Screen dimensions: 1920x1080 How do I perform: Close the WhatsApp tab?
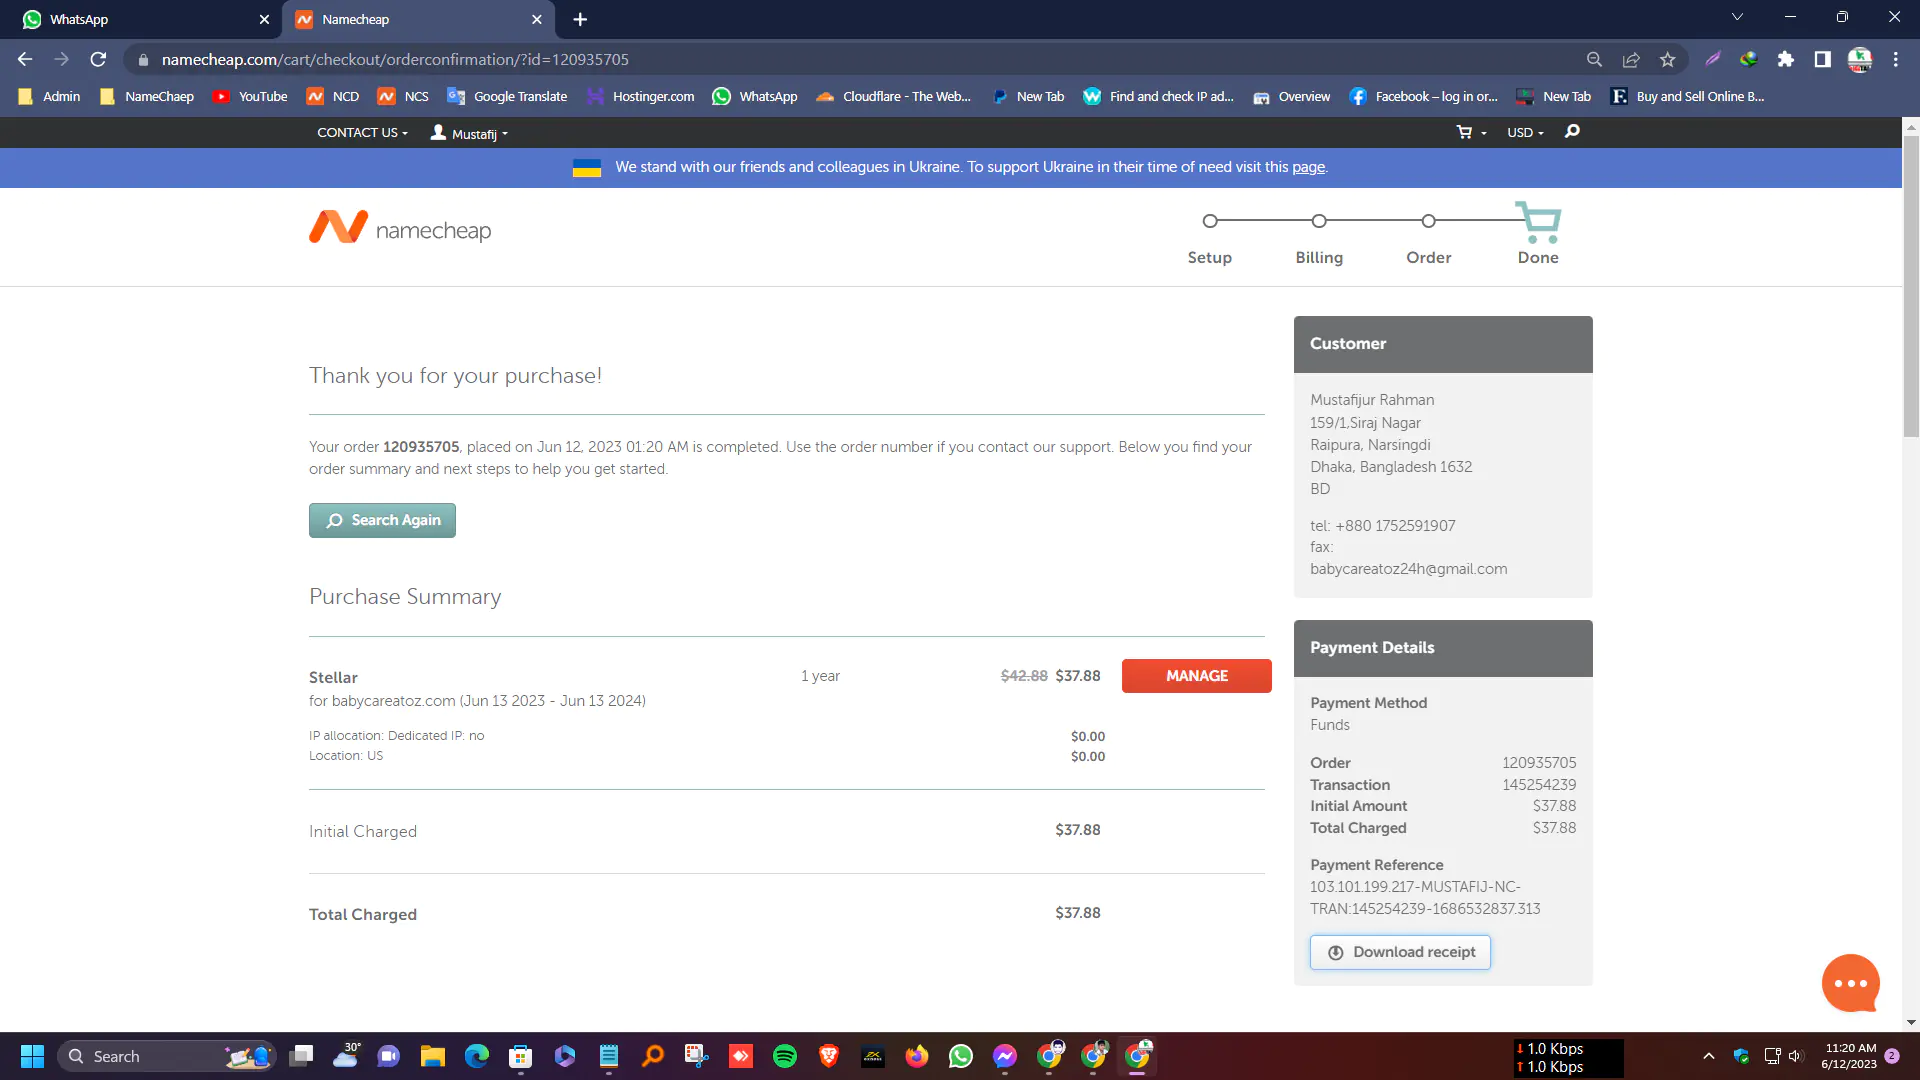pyautogui.click(x=264, y=19)
